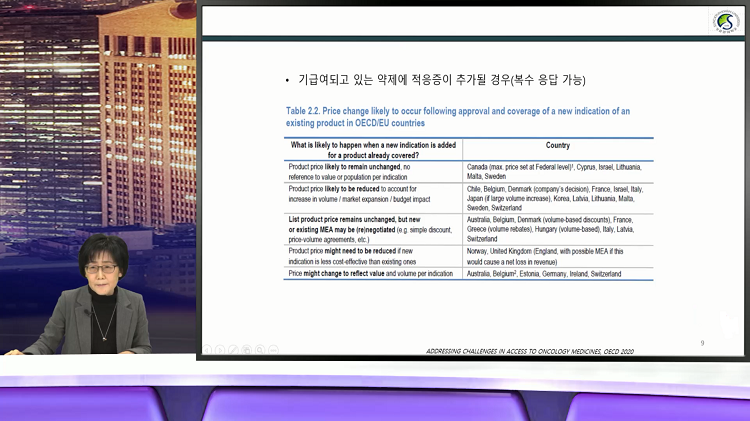Select 'might need to be reduced' row

tap(374, 255)
